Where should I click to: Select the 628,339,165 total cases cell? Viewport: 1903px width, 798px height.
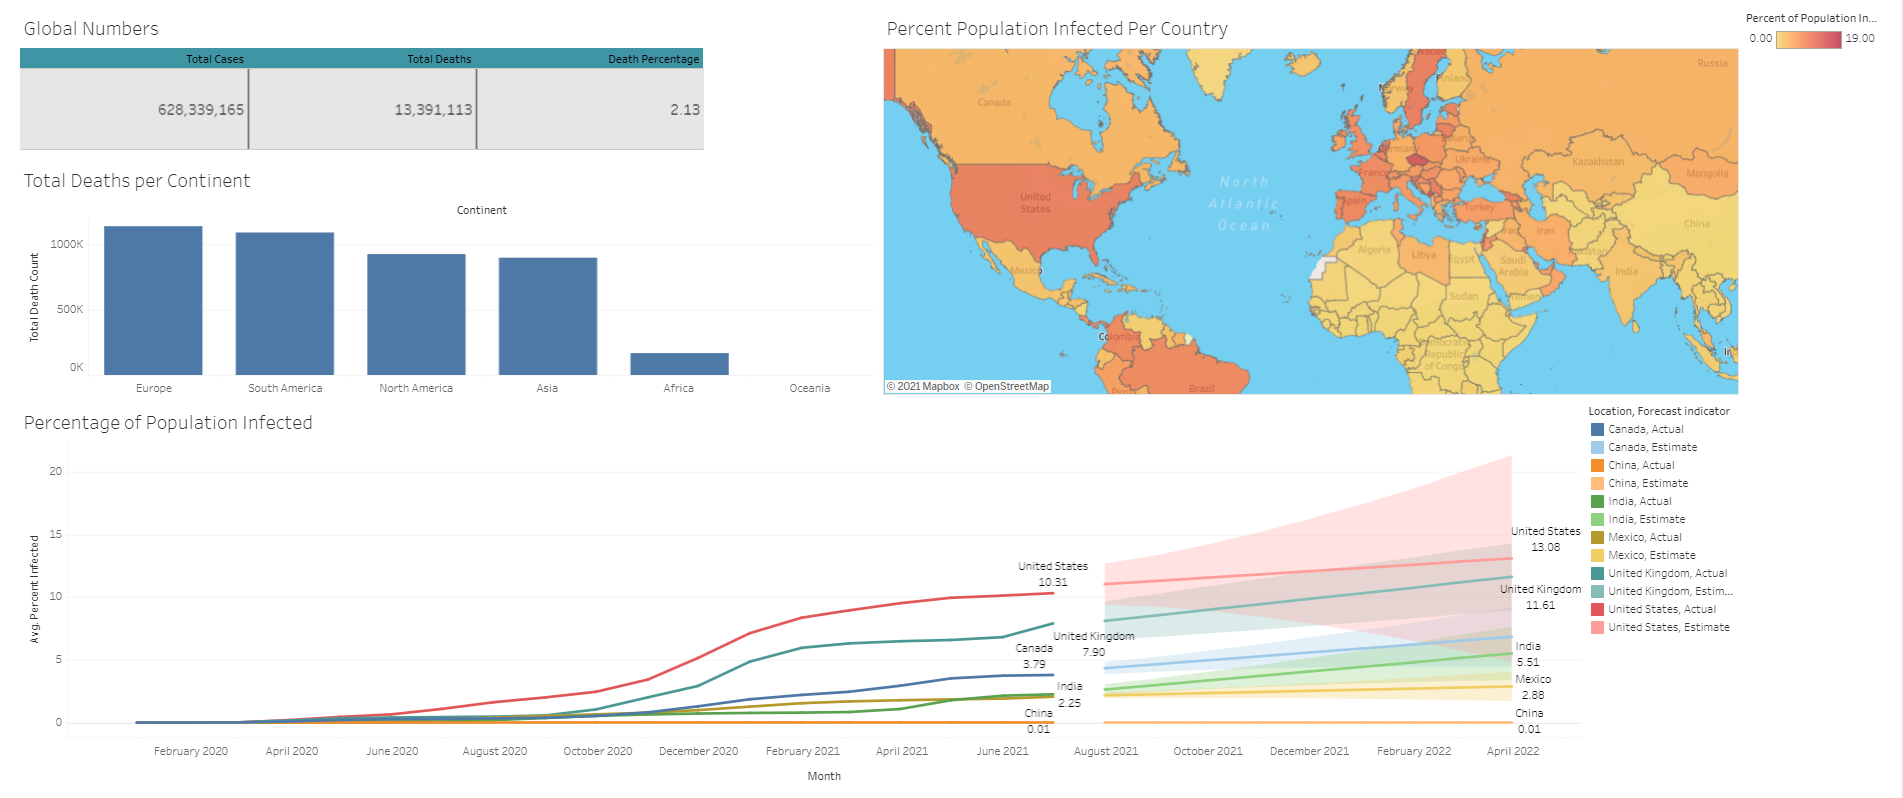(x=134, y=110)
